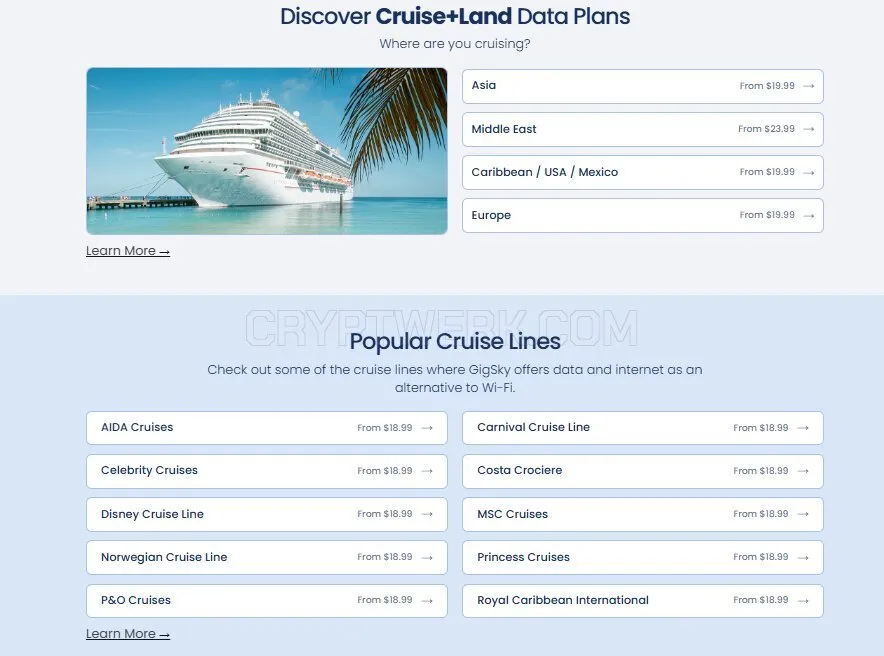
Task: Open MSC Cruises data plans
Action: click(643, 514)
